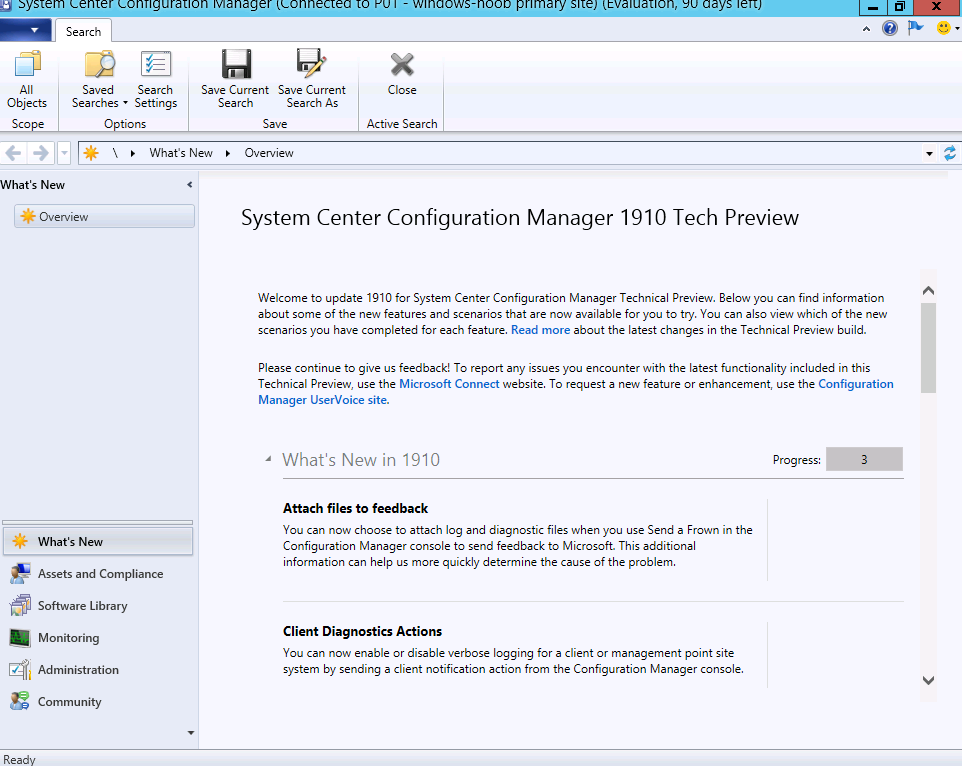Viewport: 962px width, 766px height.
Task: Go back with the navigation arrow
Action: (x=13, y=153)
